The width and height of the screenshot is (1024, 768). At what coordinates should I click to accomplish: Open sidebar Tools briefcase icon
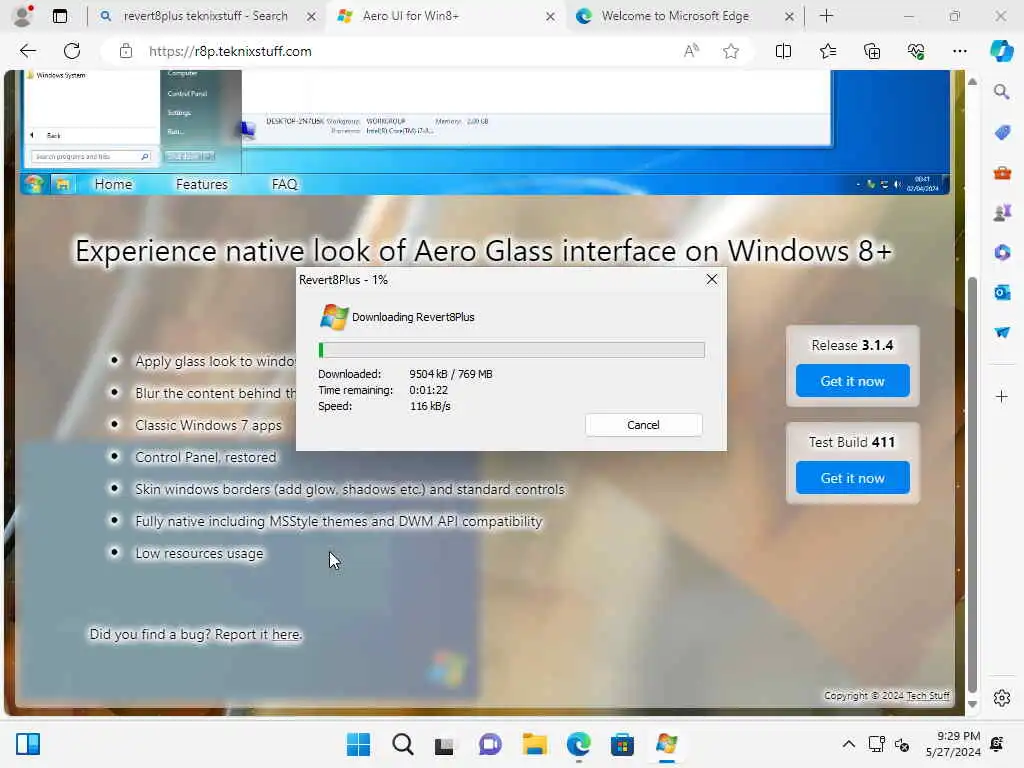pos(1002,173)
